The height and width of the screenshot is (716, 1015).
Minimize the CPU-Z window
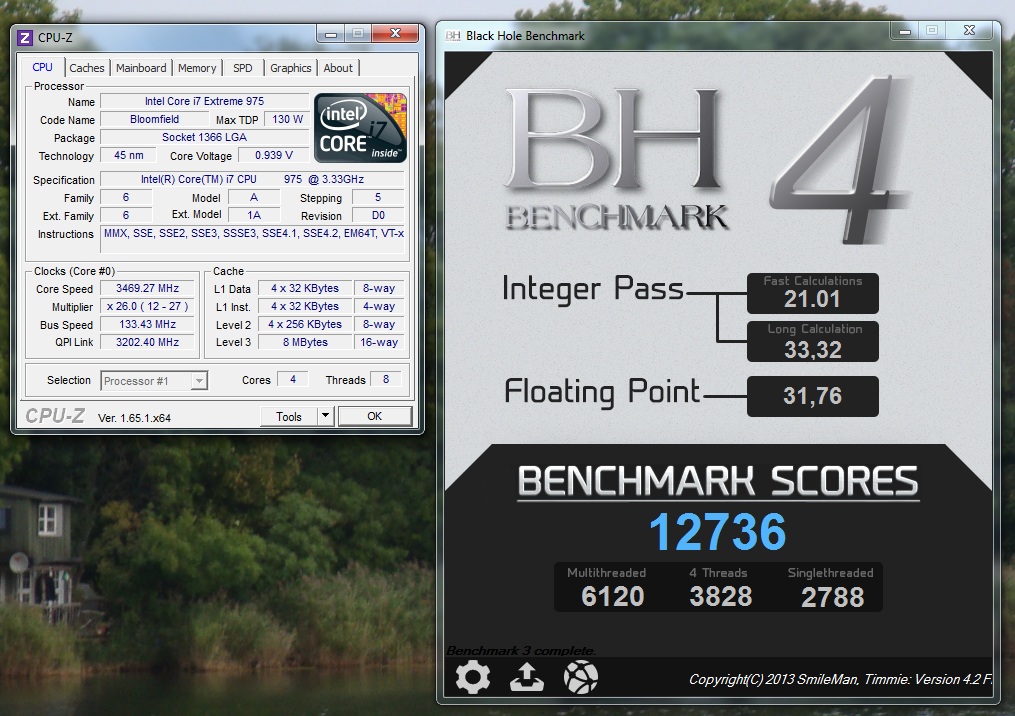point(331,34)
